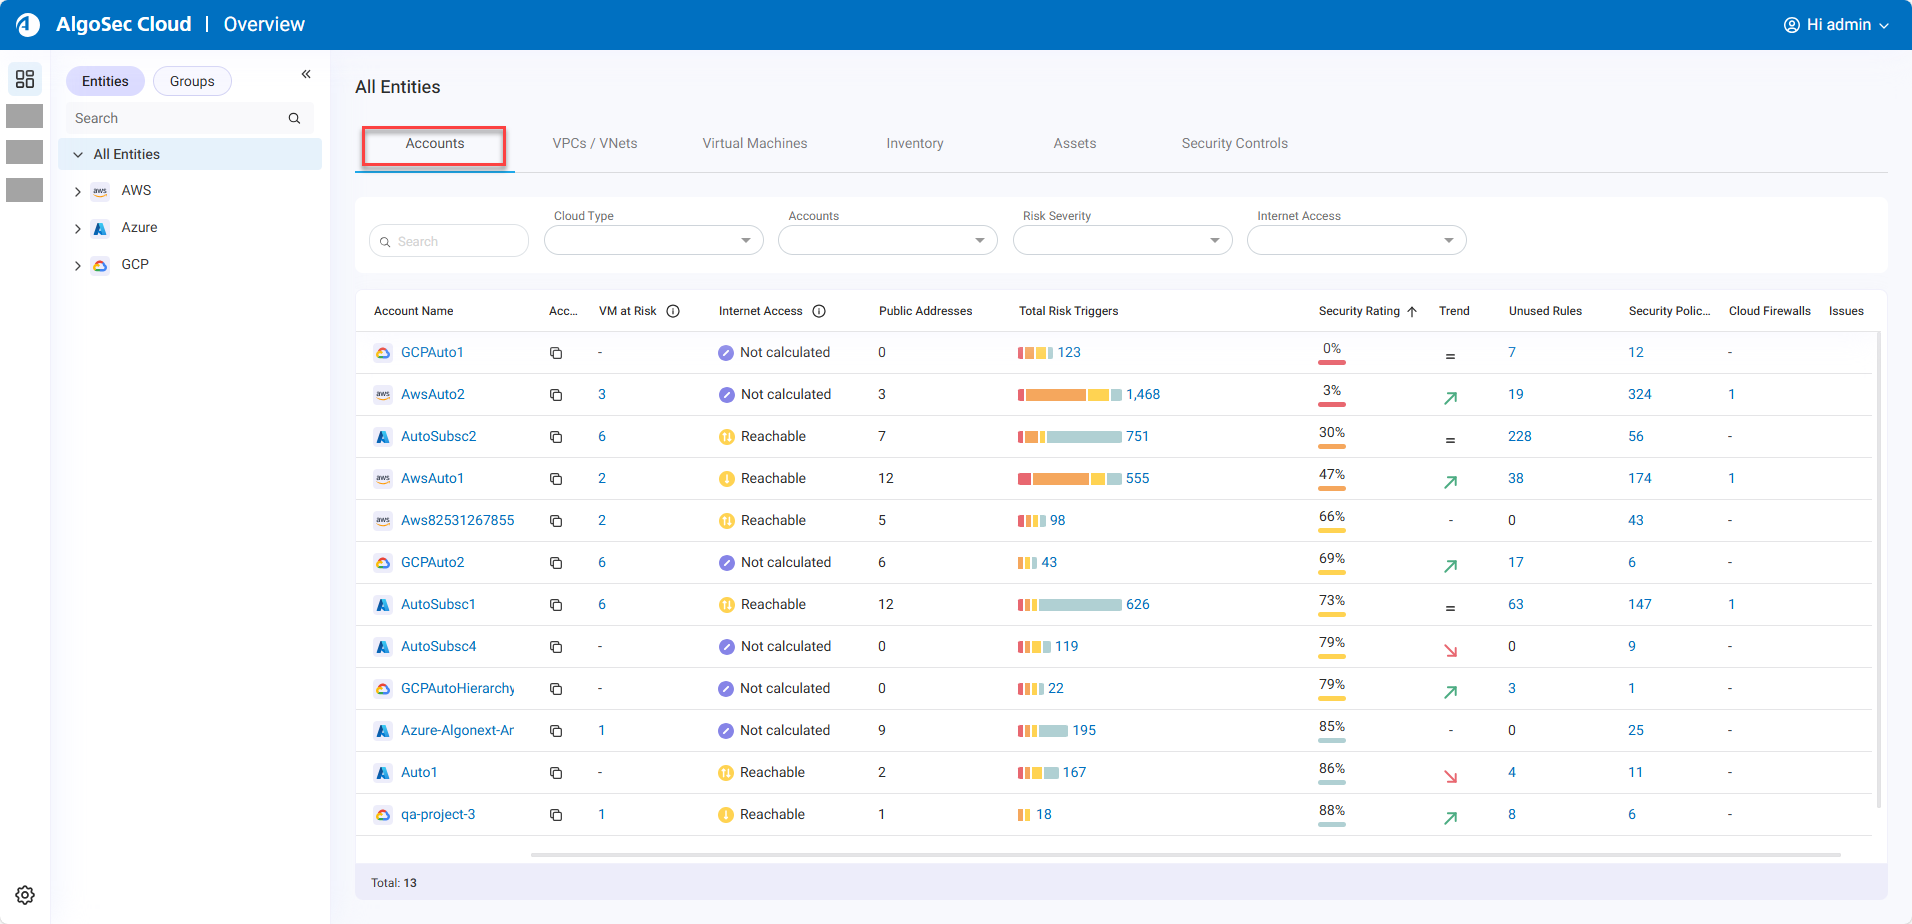Collapse the sidebar with double-chevron icon
Viewport: 1912px width, 924px height.
[306, 74]
